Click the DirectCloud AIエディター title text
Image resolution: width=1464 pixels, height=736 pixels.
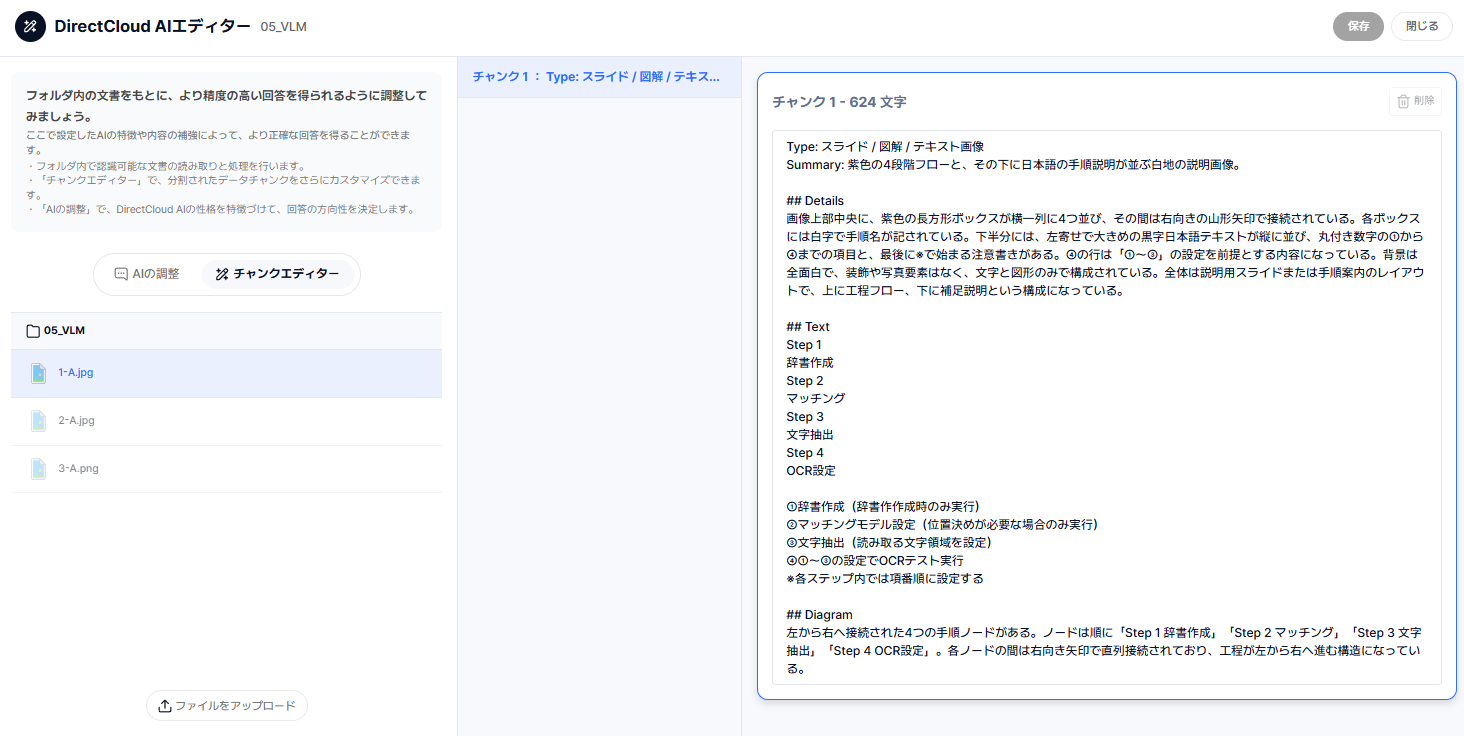click(x=152, y=27)
